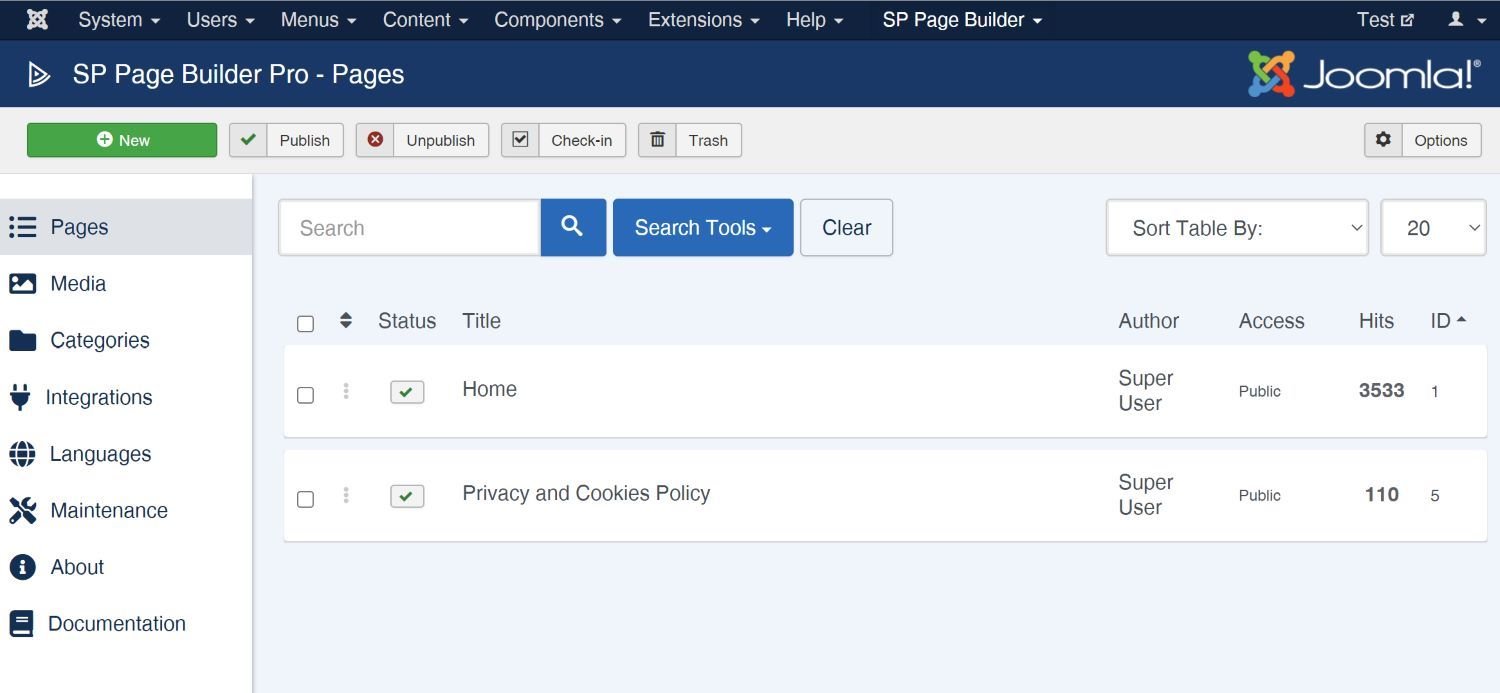The height and width of the screenshot is (693, 1500).
Task: Open the Search Tools dropdown
Action: tap(702, 227)
